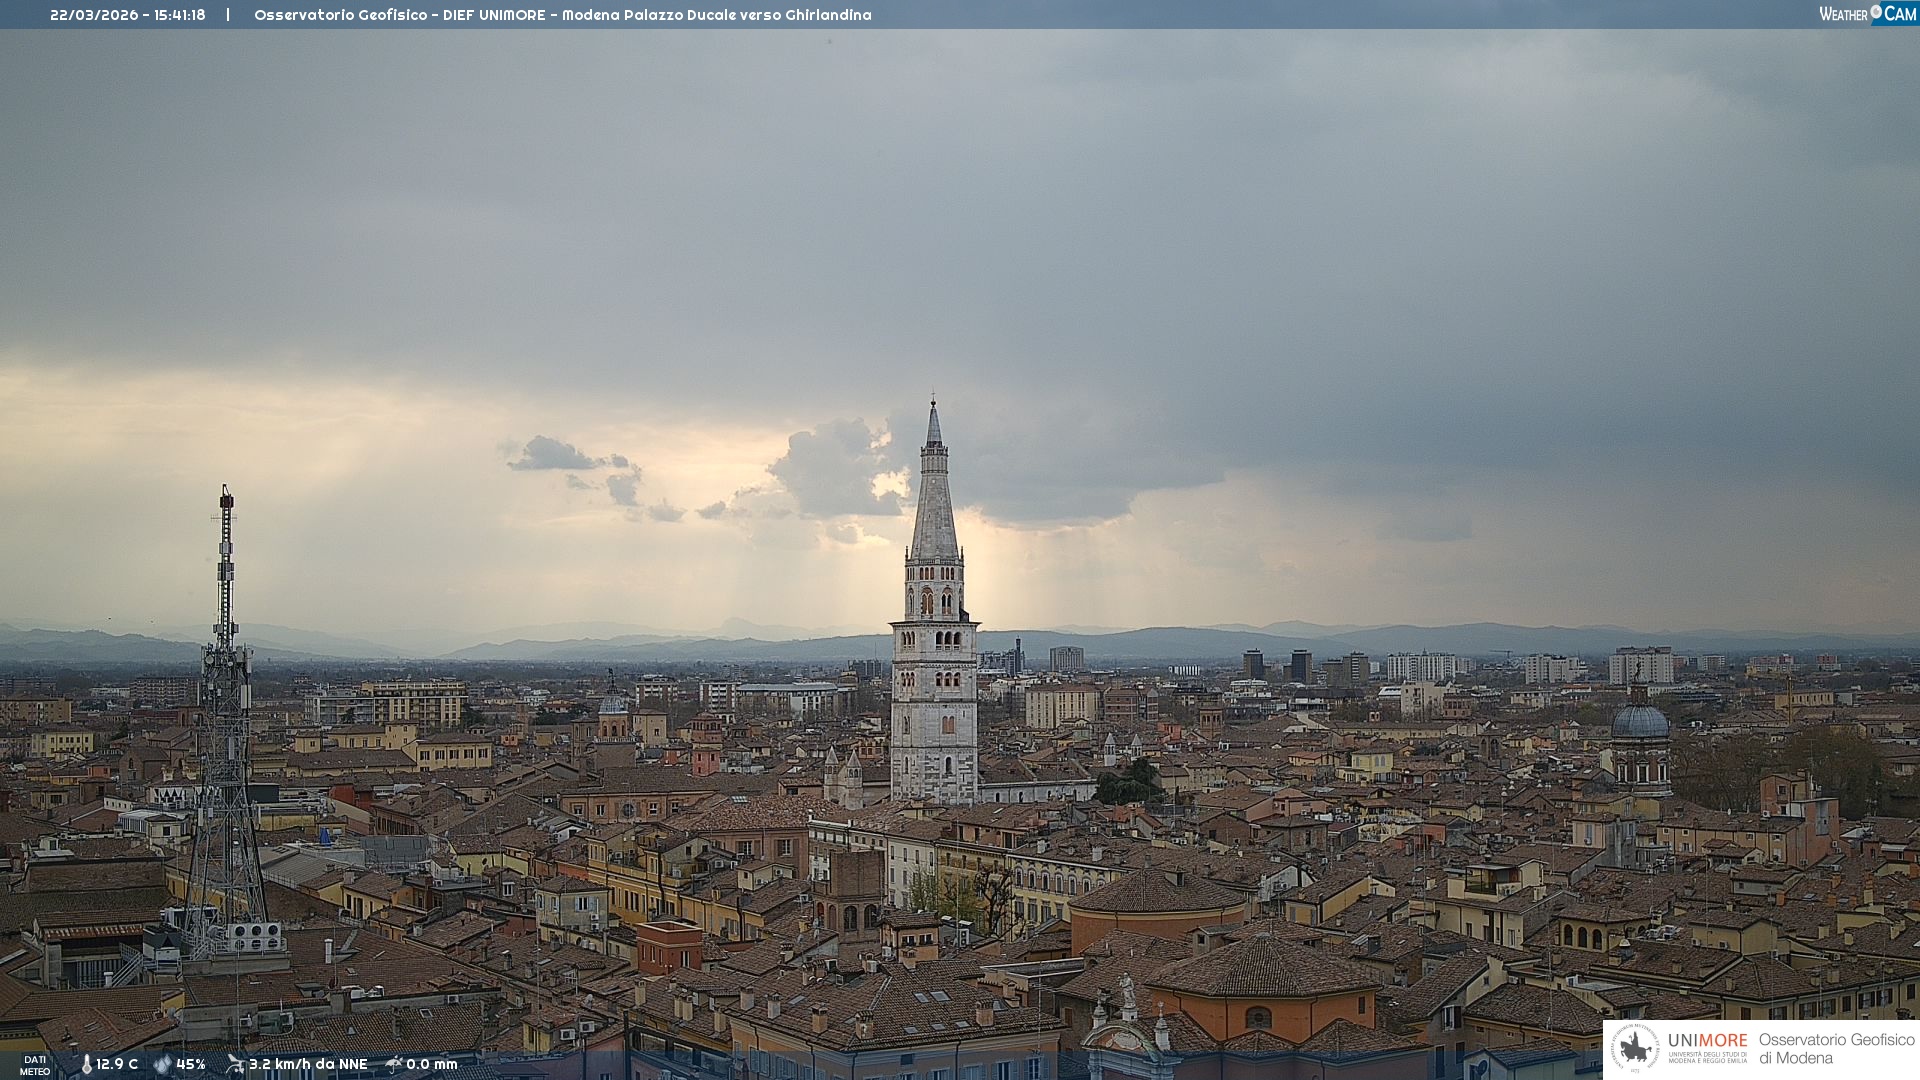Click the thermometer temperature icon
Viewport: 1920px width, 1080px height.
pyautogui.click(x=86, y=1065)
